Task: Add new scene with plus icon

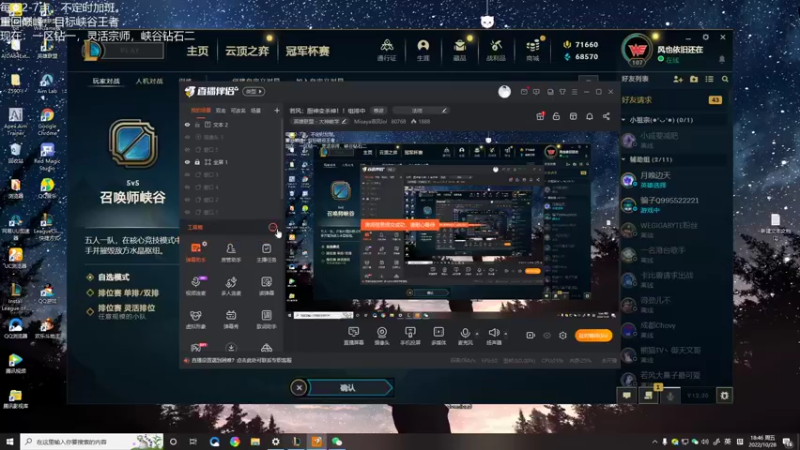Action: point(277,110)
